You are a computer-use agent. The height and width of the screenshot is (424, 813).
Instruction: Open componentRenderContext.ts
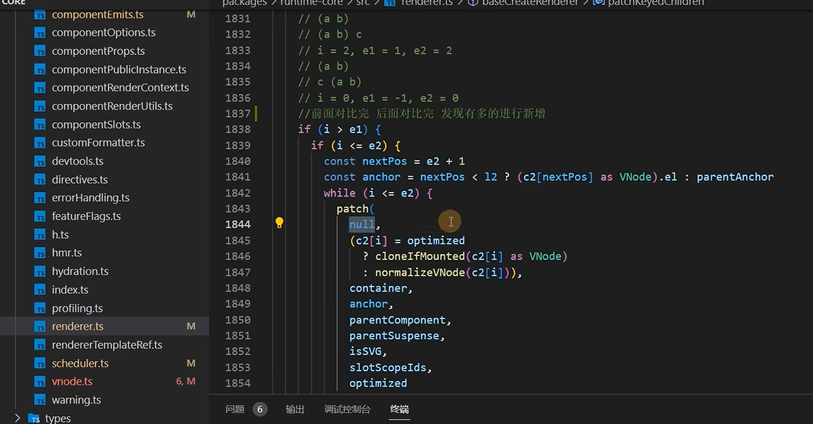pyautogui.click(x=120, y=88)
